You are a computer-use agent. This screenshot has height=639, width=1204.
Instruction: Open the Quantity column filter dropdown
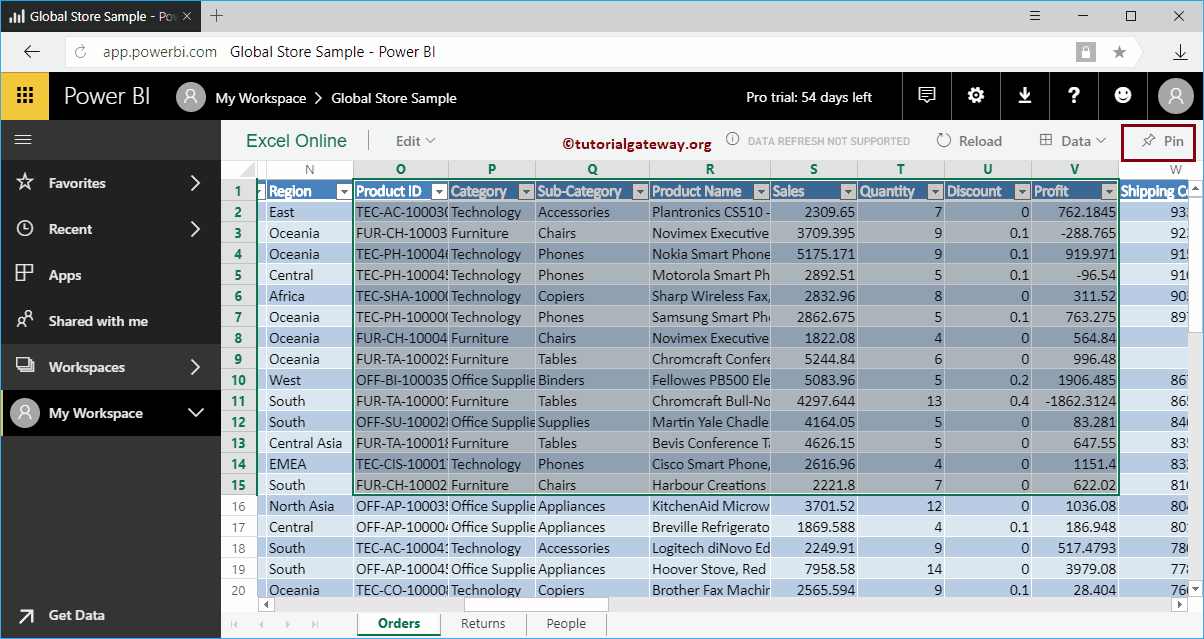pyautogui.click(x=934, y=191)
